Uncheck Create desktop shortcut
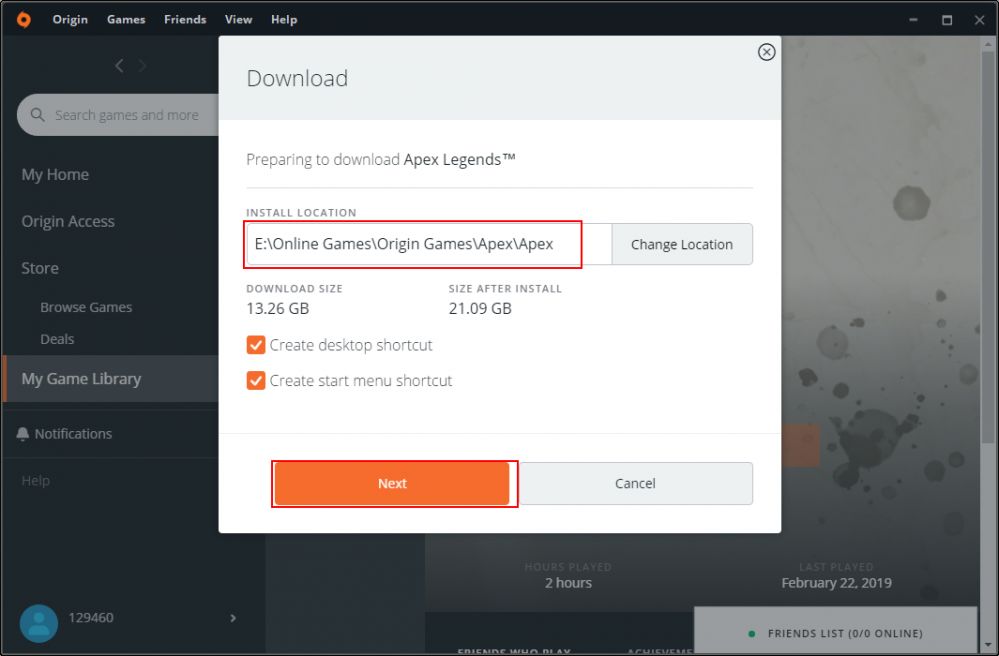This screenshot has width=999, height=656. coord(255,345)
